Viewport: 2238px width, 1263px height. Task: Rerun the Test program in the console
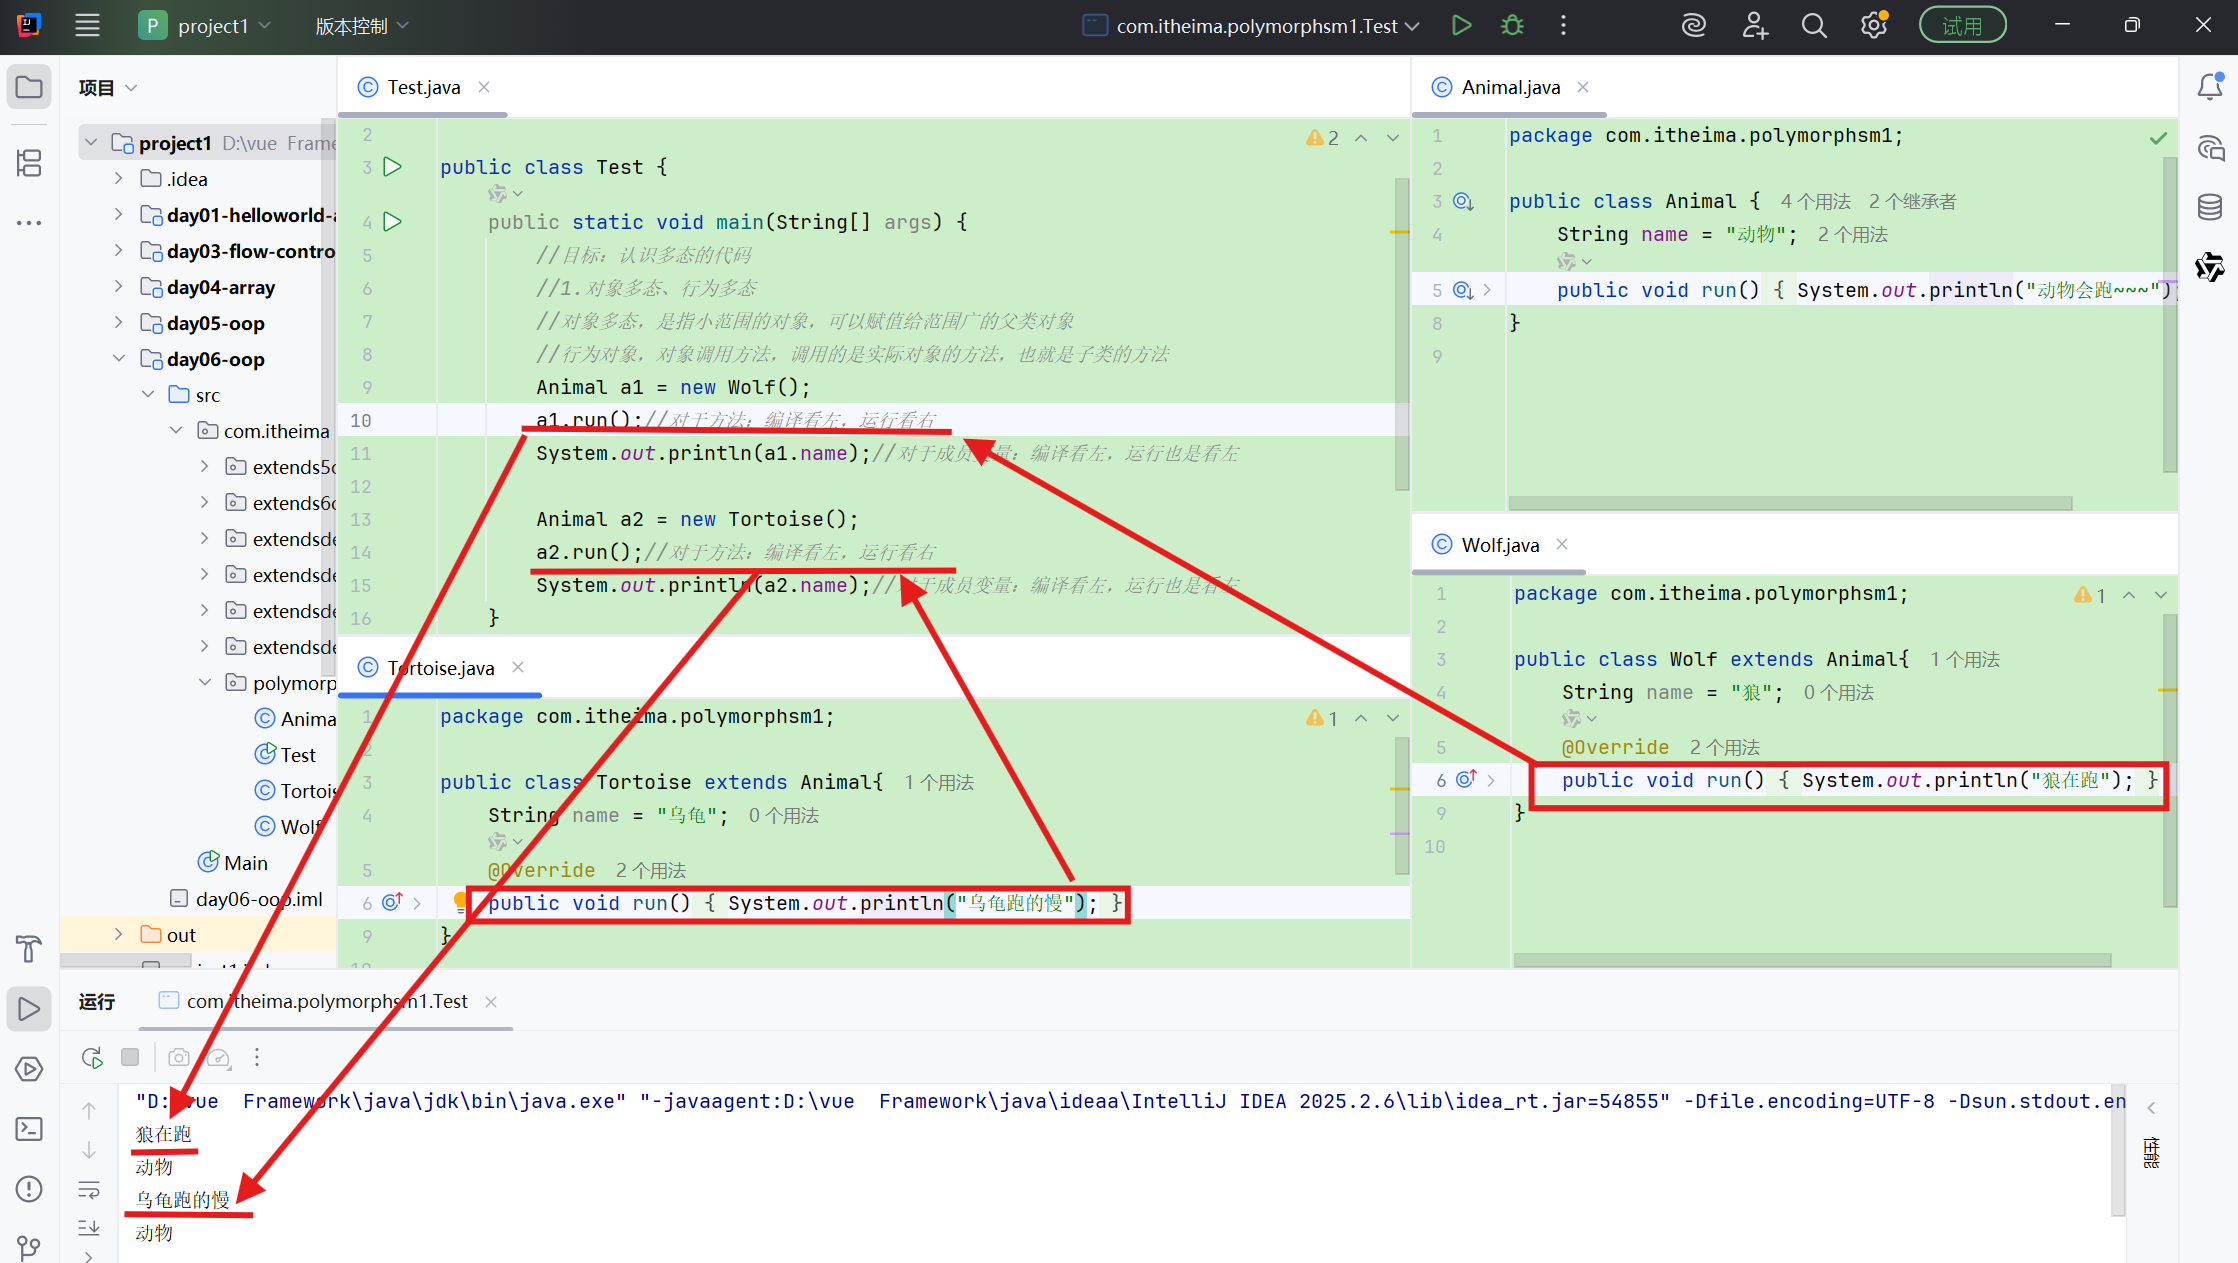pos(92,1057)
